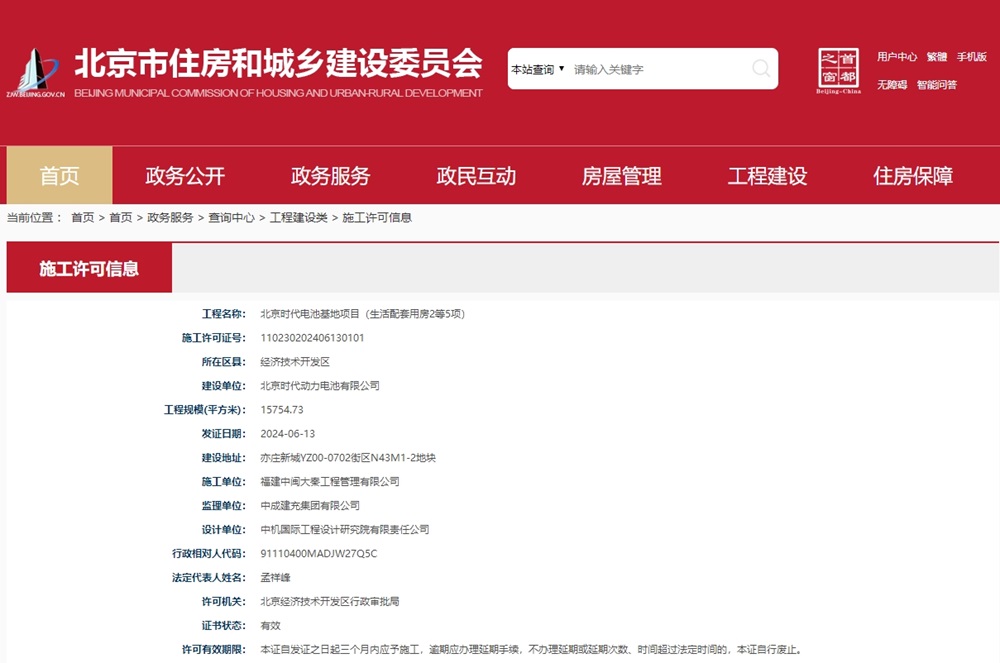Screen dimensions: 1000x663
Task: Select the 首页 home tab
Action: tap(60, 176)
